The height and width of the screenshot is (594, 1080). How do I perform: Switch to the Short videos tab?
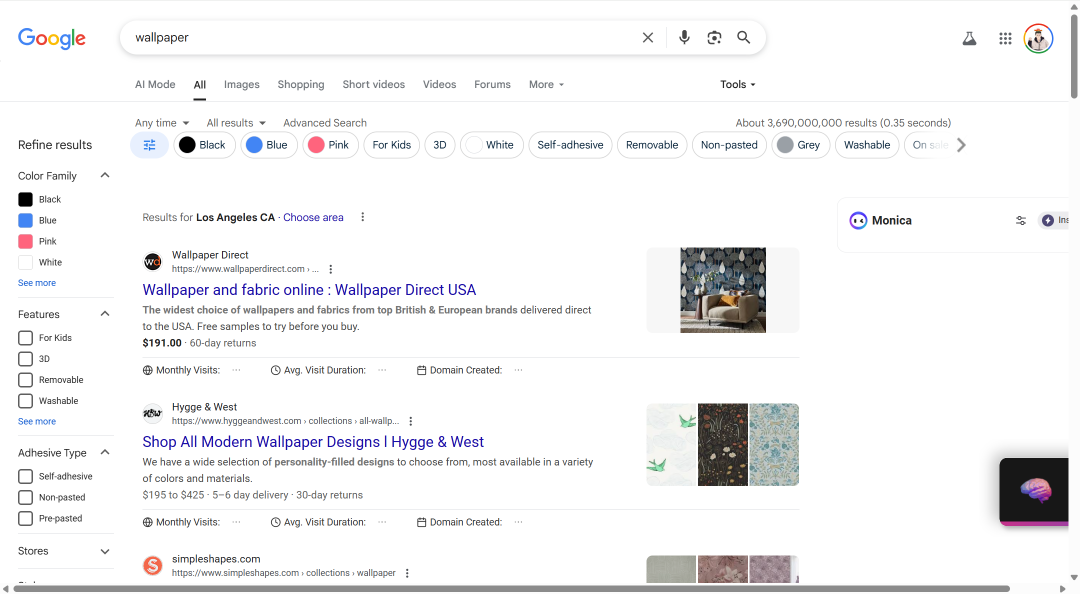coord(373,84)
